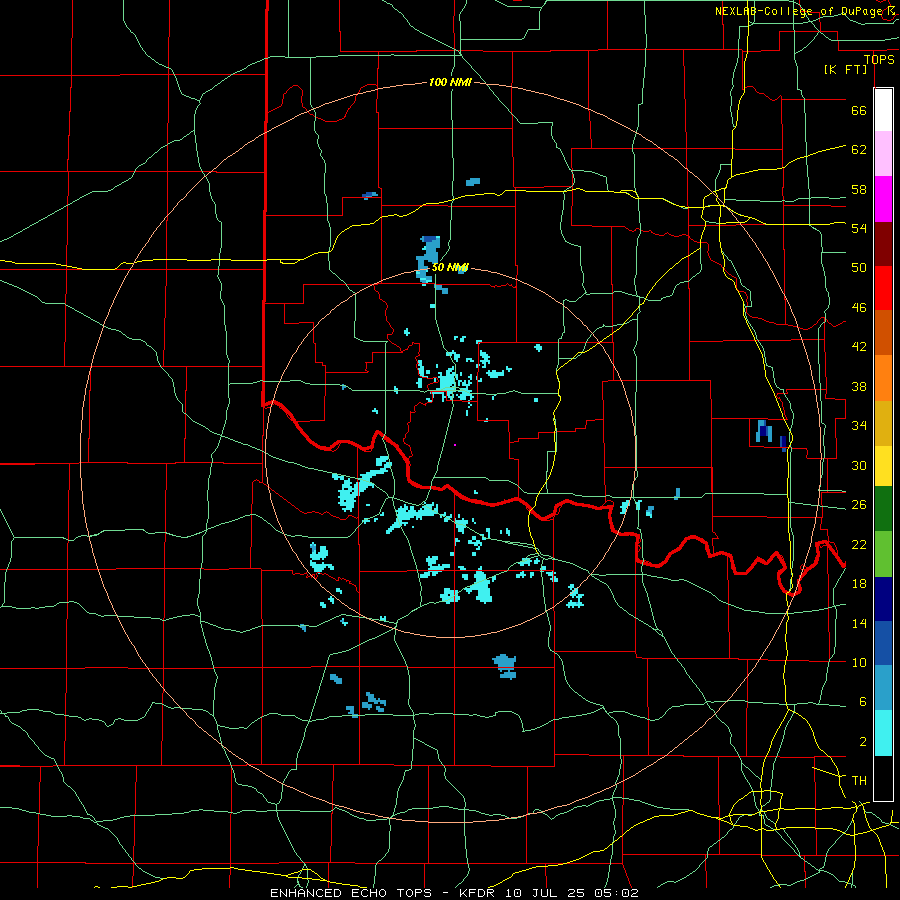Click the medium blue 18 kft swatch
The height and width of the screenshot is (900, 900).
pyautogui.click(x=883, y=643)
